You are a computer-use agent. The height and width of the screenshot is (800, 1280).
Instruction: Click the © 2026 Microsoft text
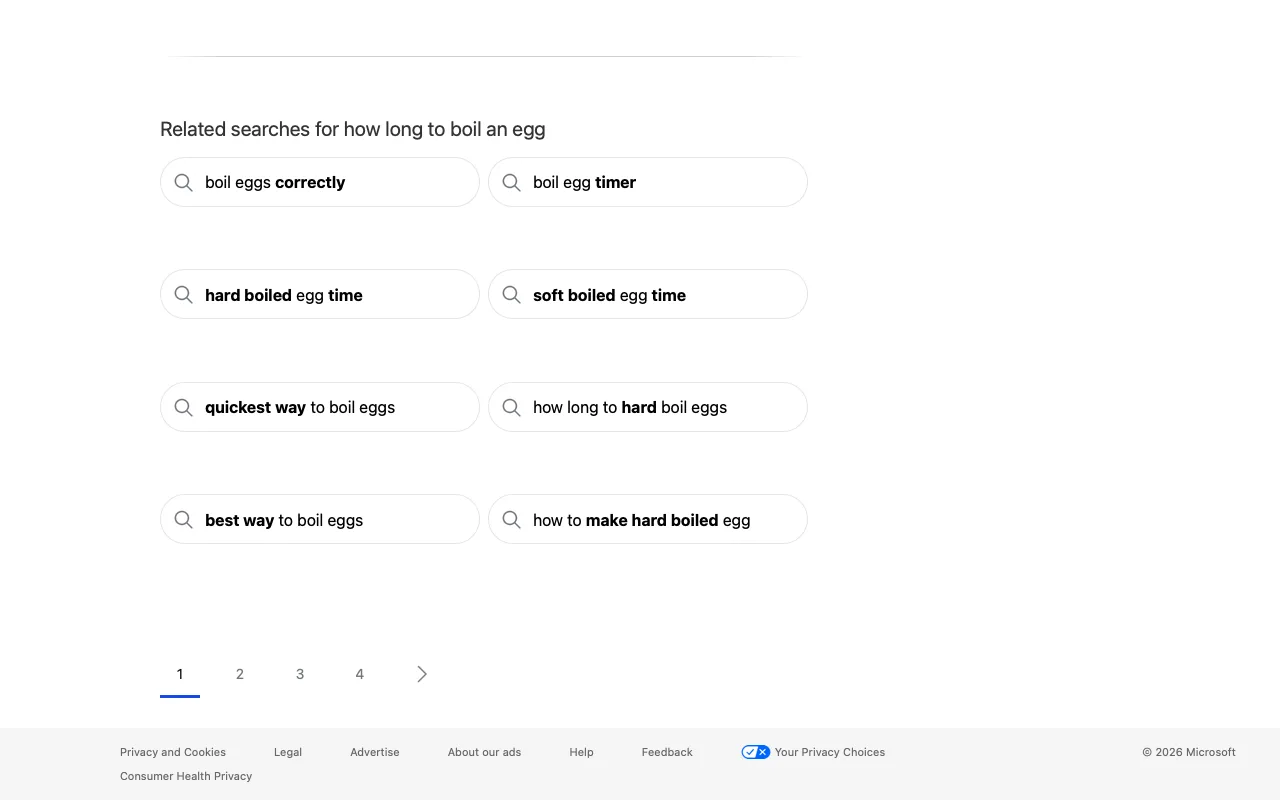(x=1189, y=752)
